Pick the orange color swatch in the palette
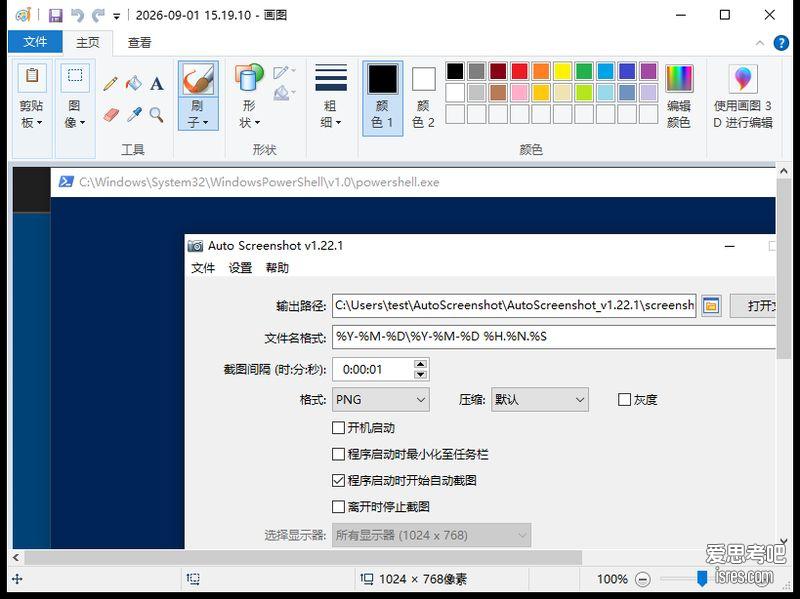Viewport: 800px width, 599px height. click(541, 71)
